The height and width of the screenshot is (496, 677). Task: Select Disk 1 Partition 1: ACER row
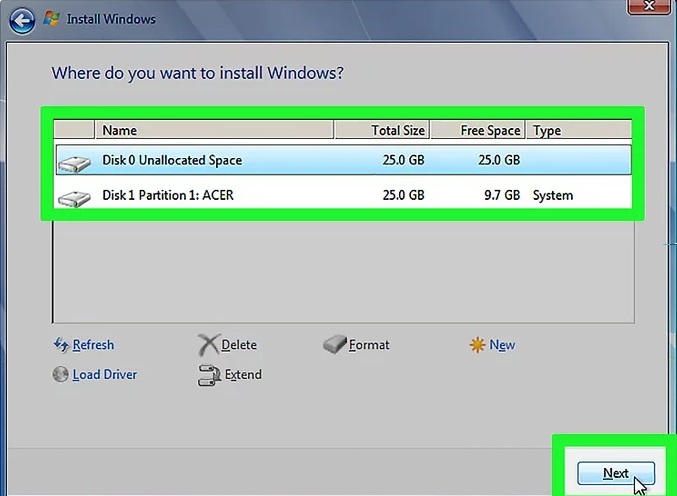[344, 195]
